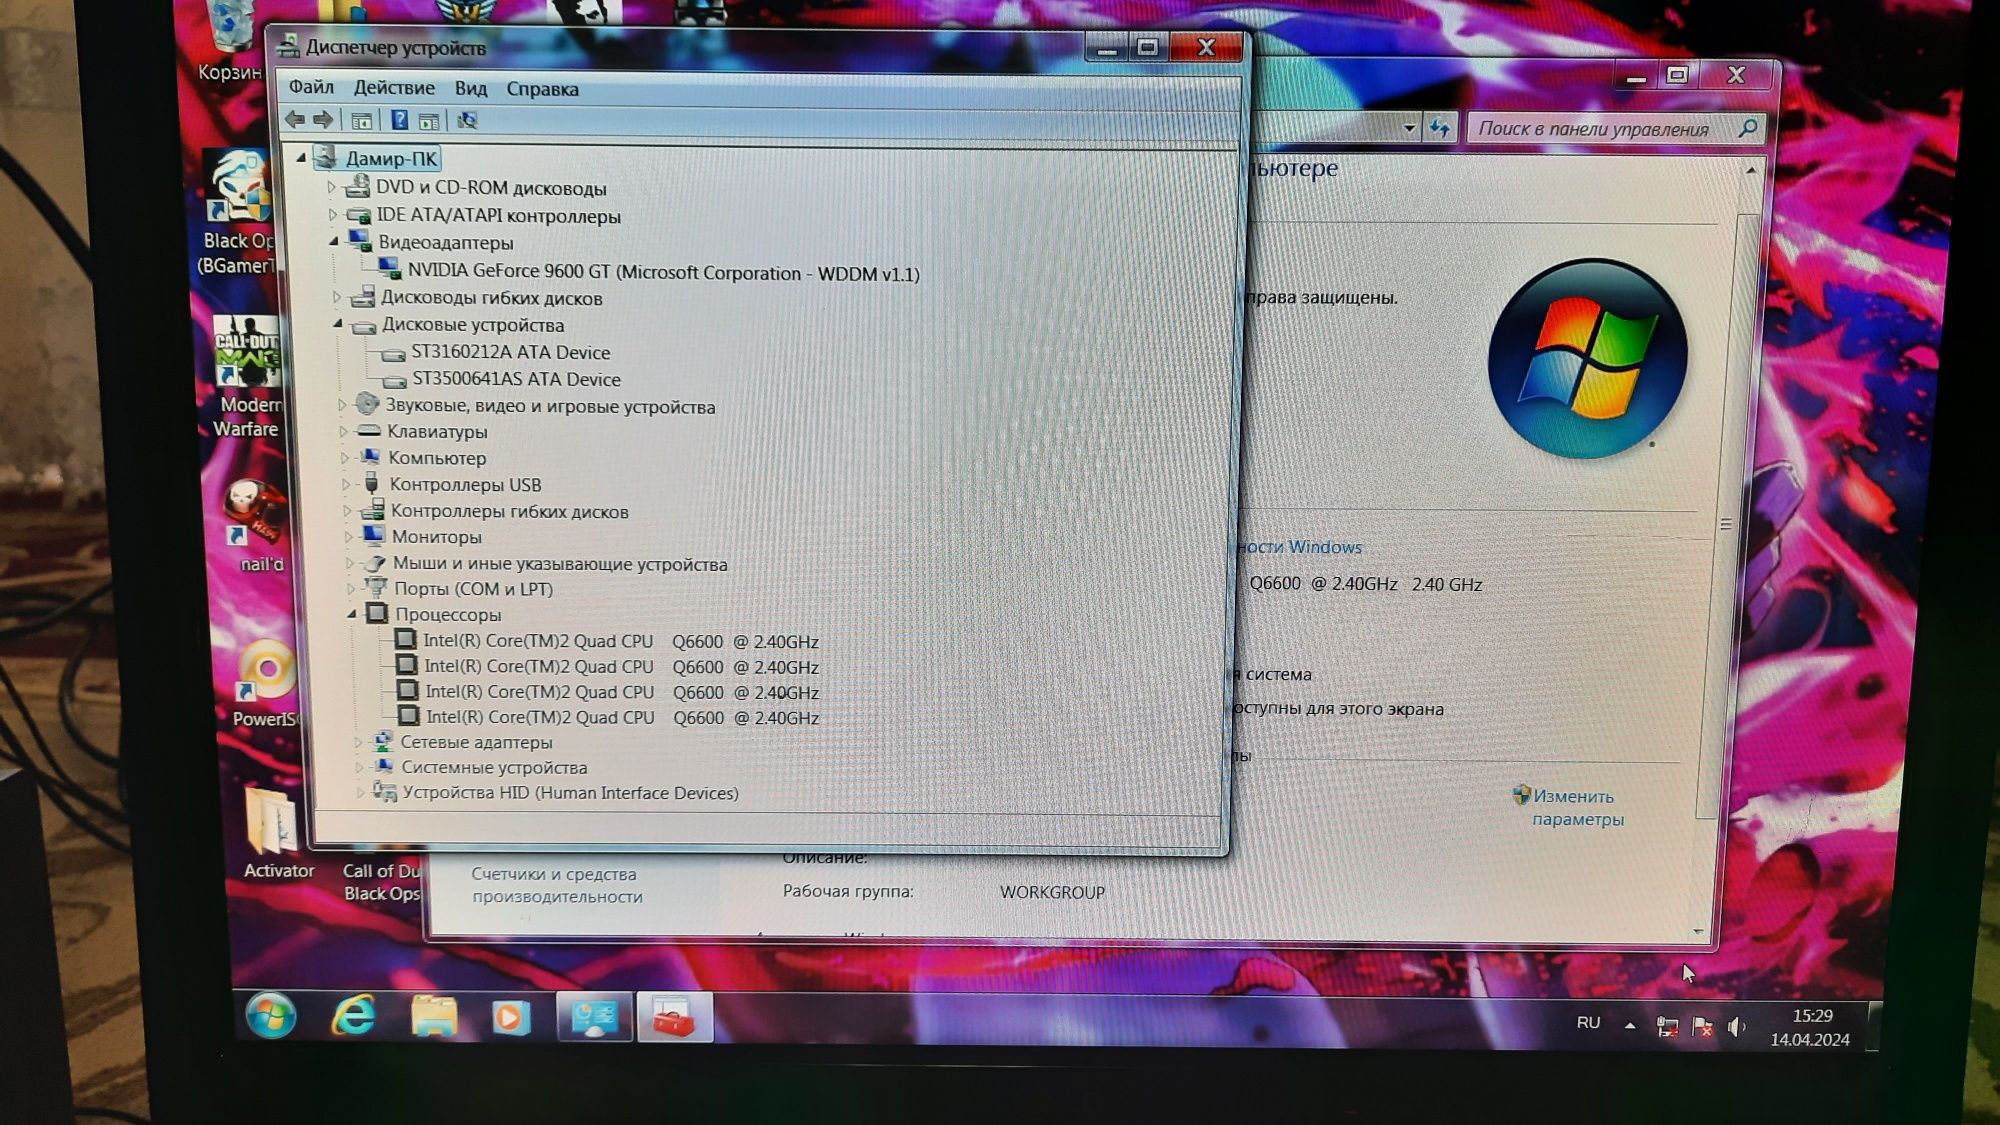
Task: Click the Корзина recycle bin icon
Action: tap(231, 42)
